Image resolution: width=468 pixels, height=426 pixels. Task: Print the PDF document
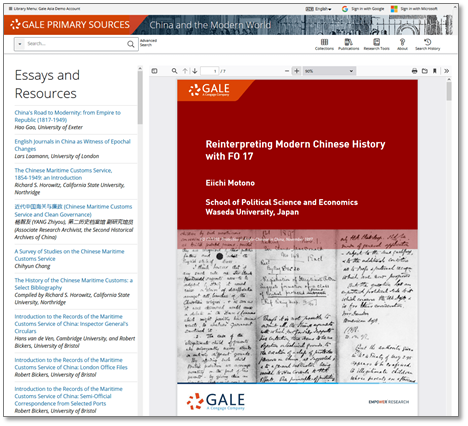coord(414,71)
